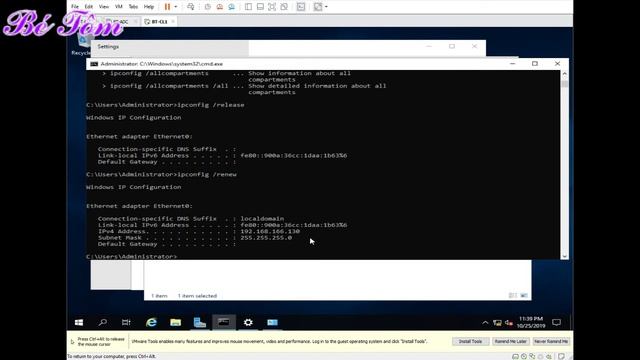Open the power options dropdown beside pause

coord(176,7)
